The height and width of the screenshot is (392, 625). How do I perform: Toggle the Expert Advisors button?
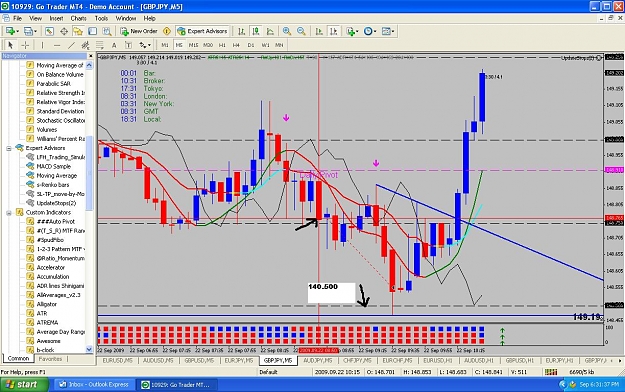202,31
